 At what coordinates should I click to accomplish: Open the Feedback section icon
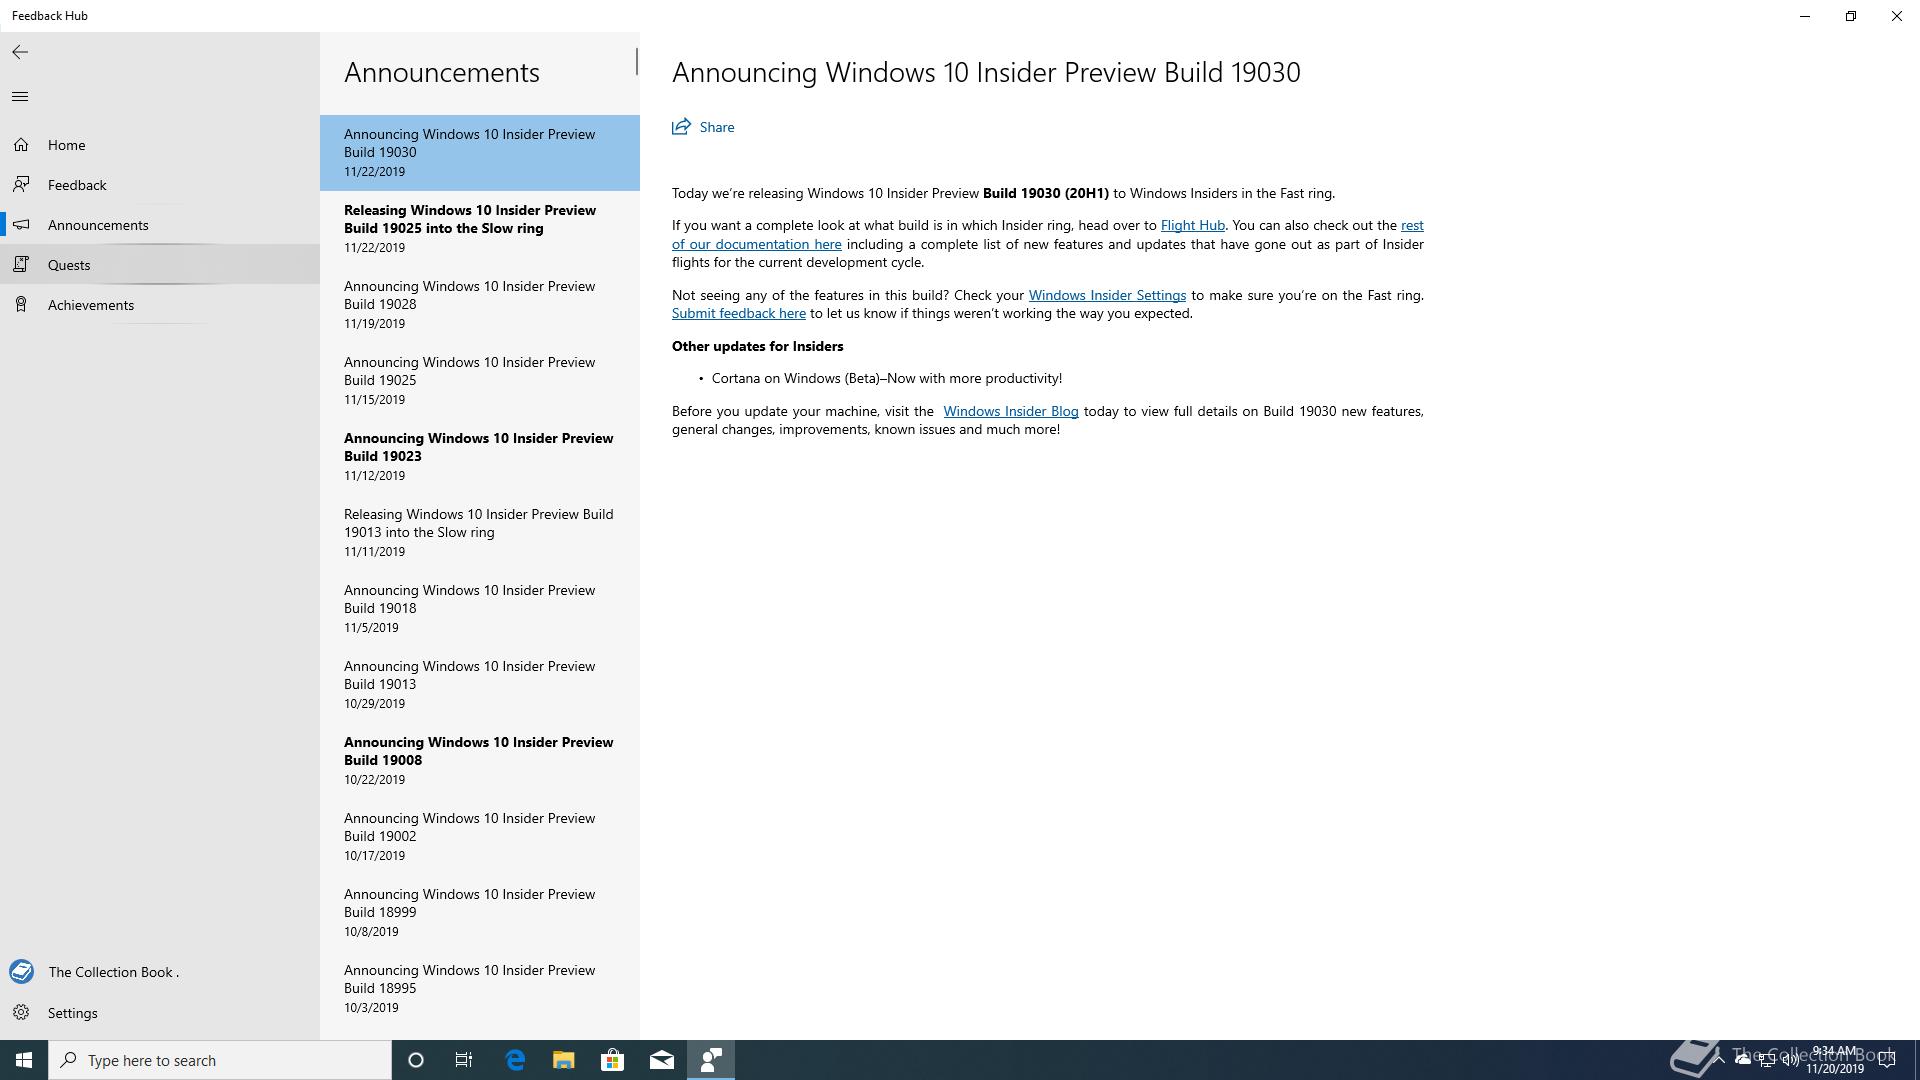[21, 185]
